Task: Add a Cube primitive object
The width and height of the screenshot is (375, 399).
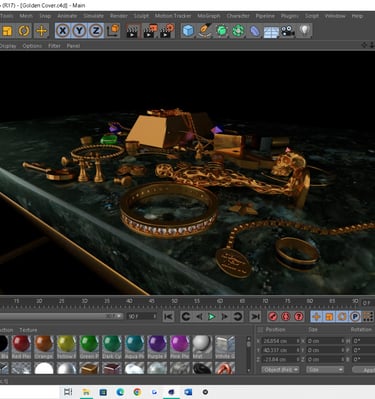Action: (x=188, y=31)
